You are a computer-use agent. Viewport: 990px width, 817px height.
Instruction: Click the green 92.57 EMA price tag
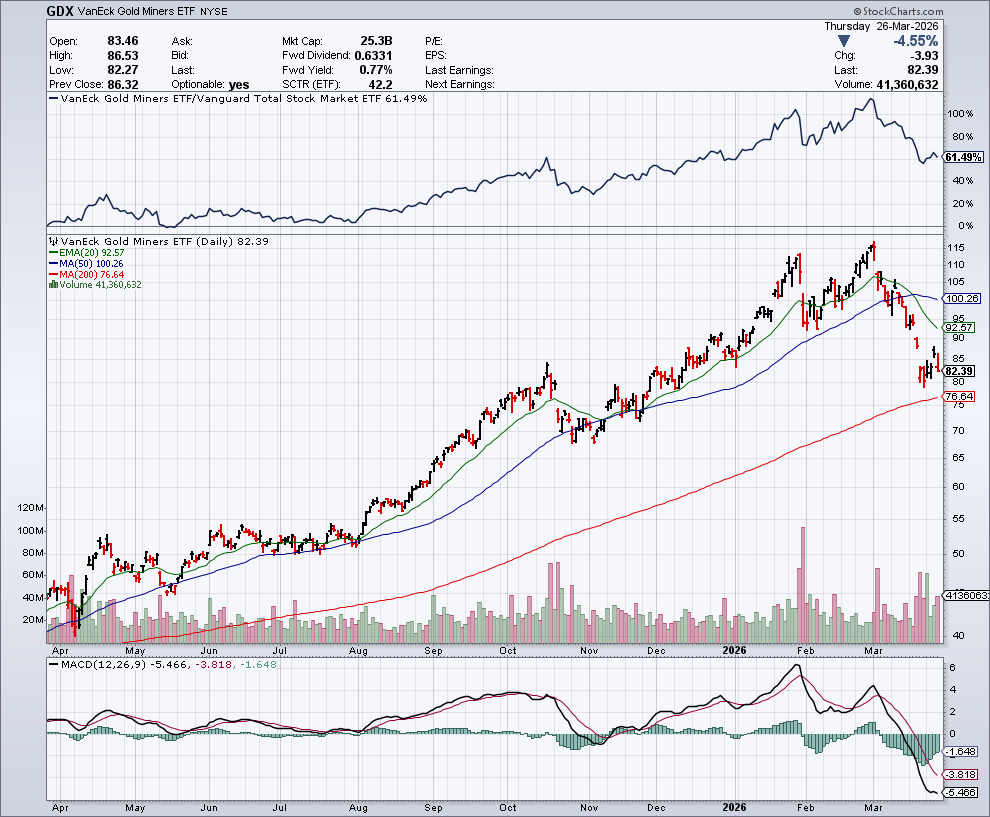959,327
